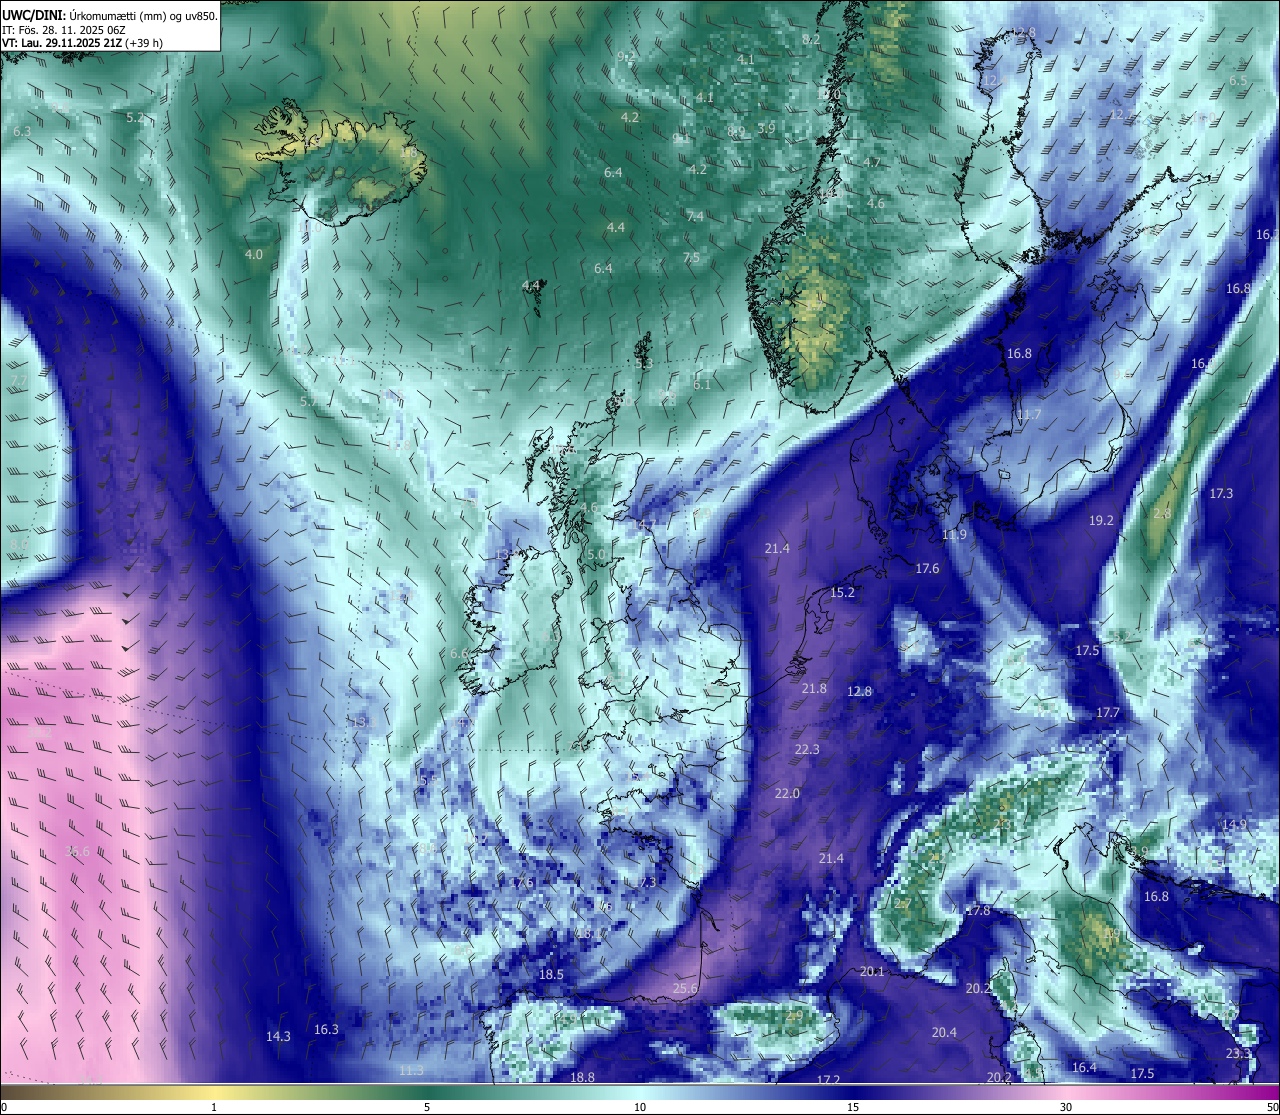Click the map value '22.3'
The width and height of the screenshot is (1280, 1115).
click(807, 749)
